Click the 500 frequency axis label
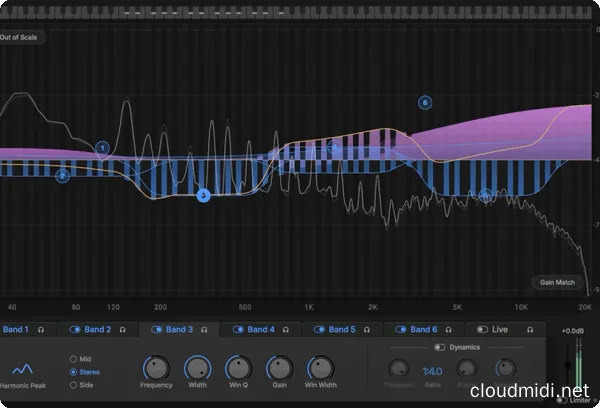 click(245, 307)
